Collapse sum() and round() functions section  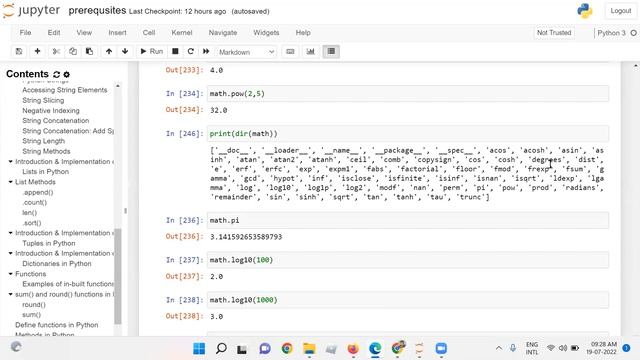point(11,294)
